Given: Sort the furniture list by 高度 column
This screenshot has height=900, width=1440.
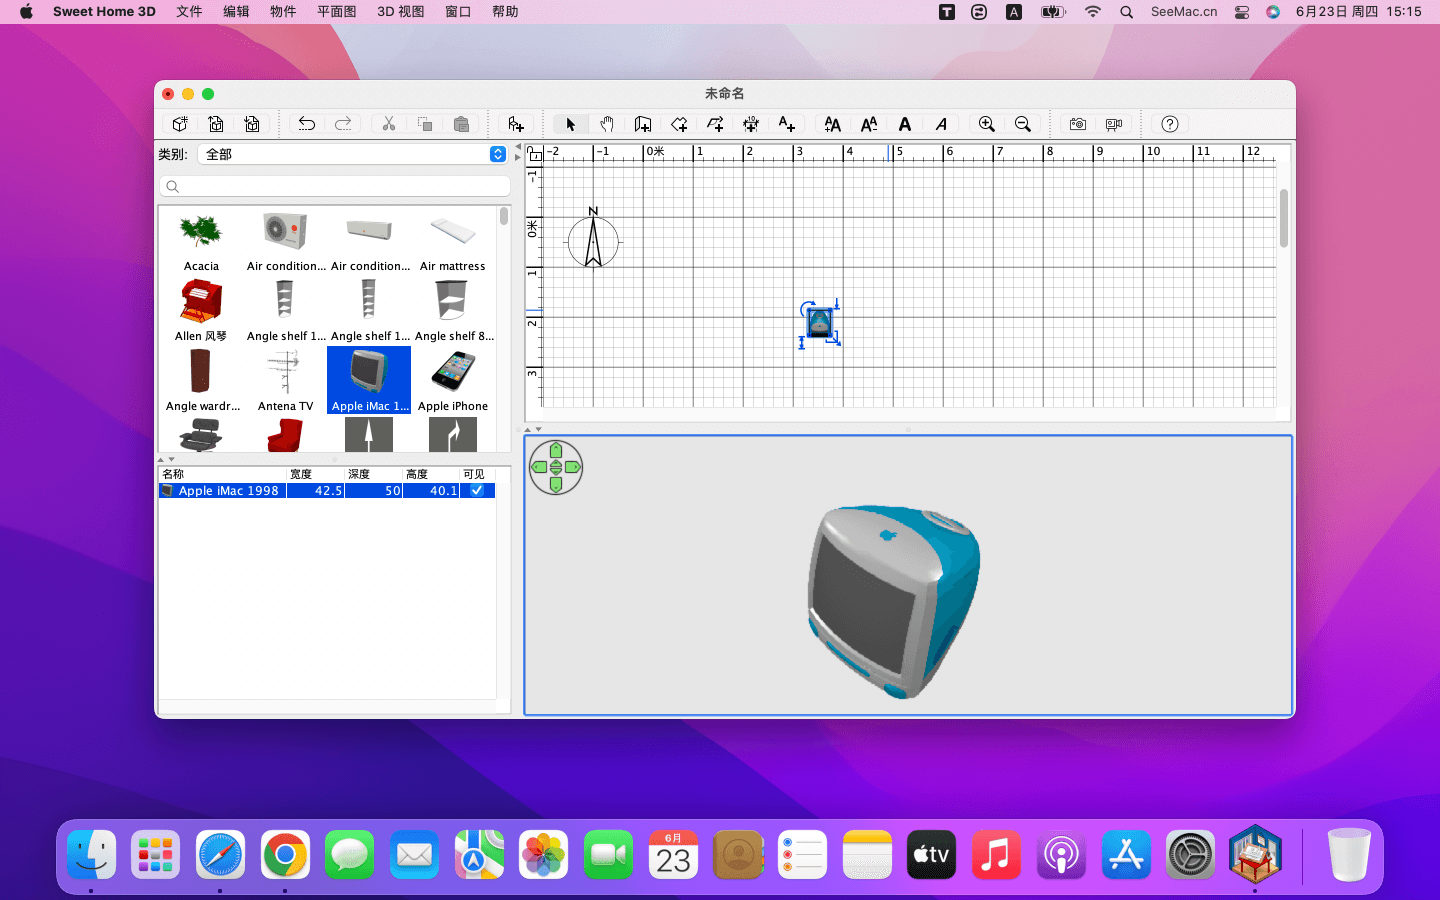Looking at the screenshot, I should (431, 474).
